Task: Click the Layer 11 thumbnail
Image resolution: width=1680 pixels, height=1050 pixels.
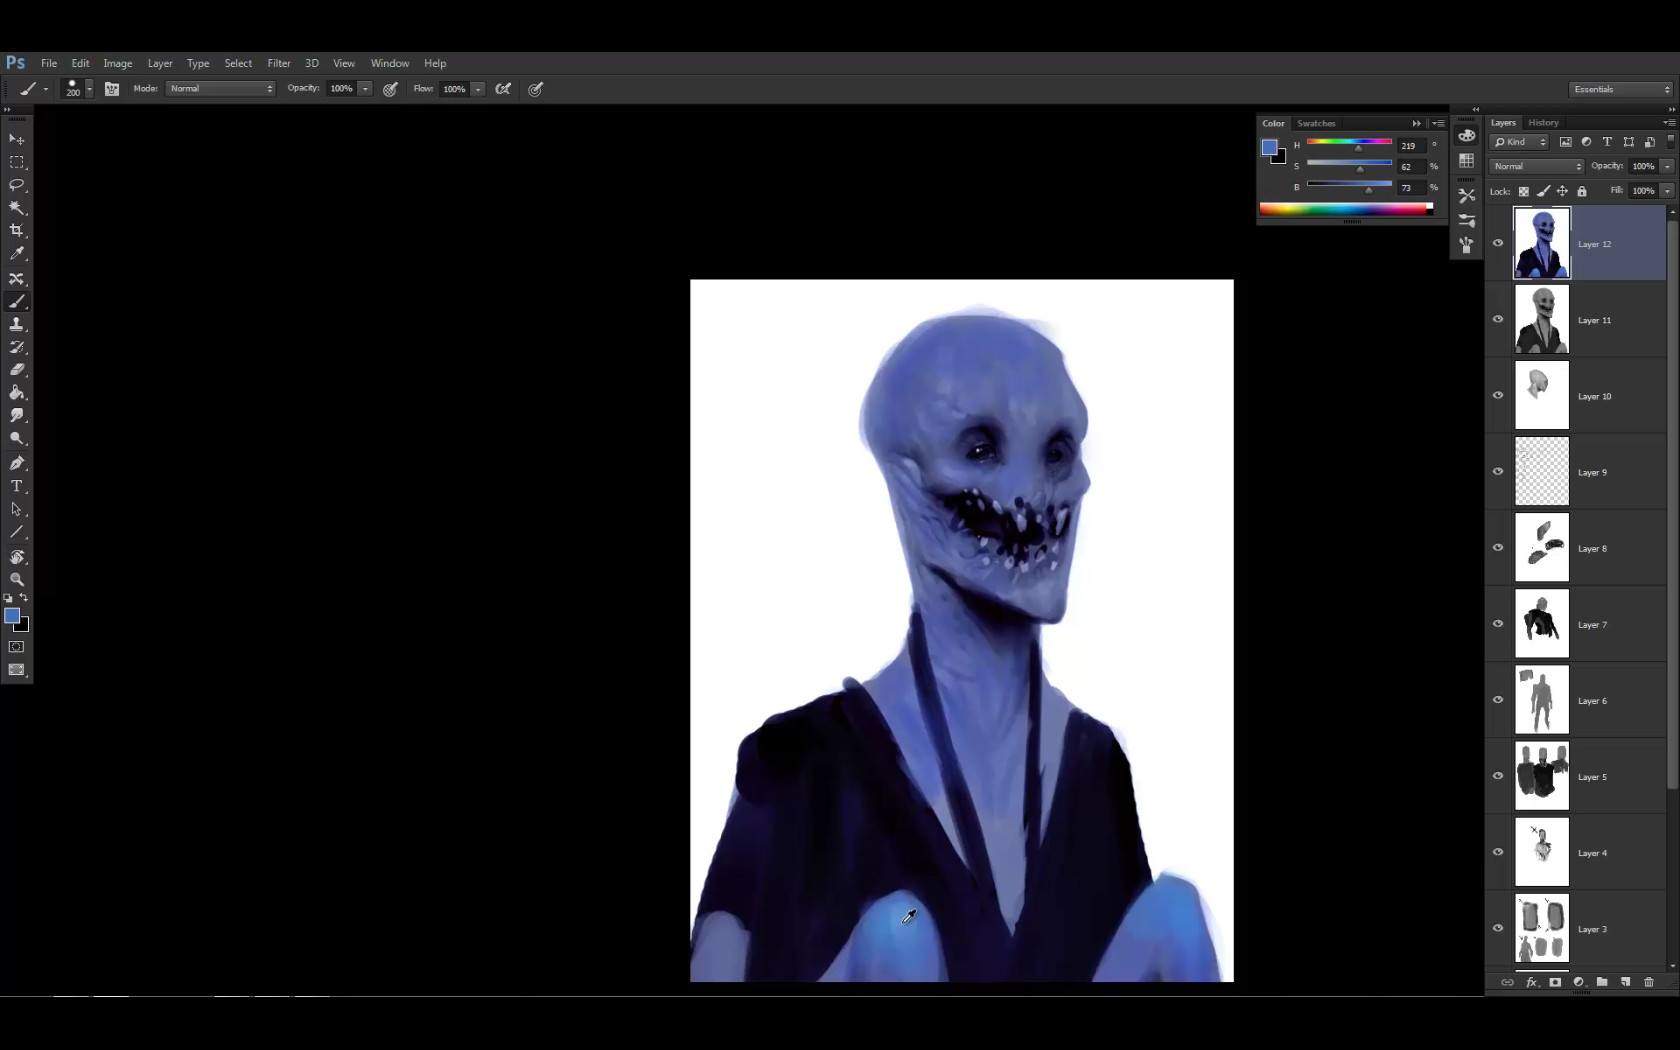Action: point(1542,320)
